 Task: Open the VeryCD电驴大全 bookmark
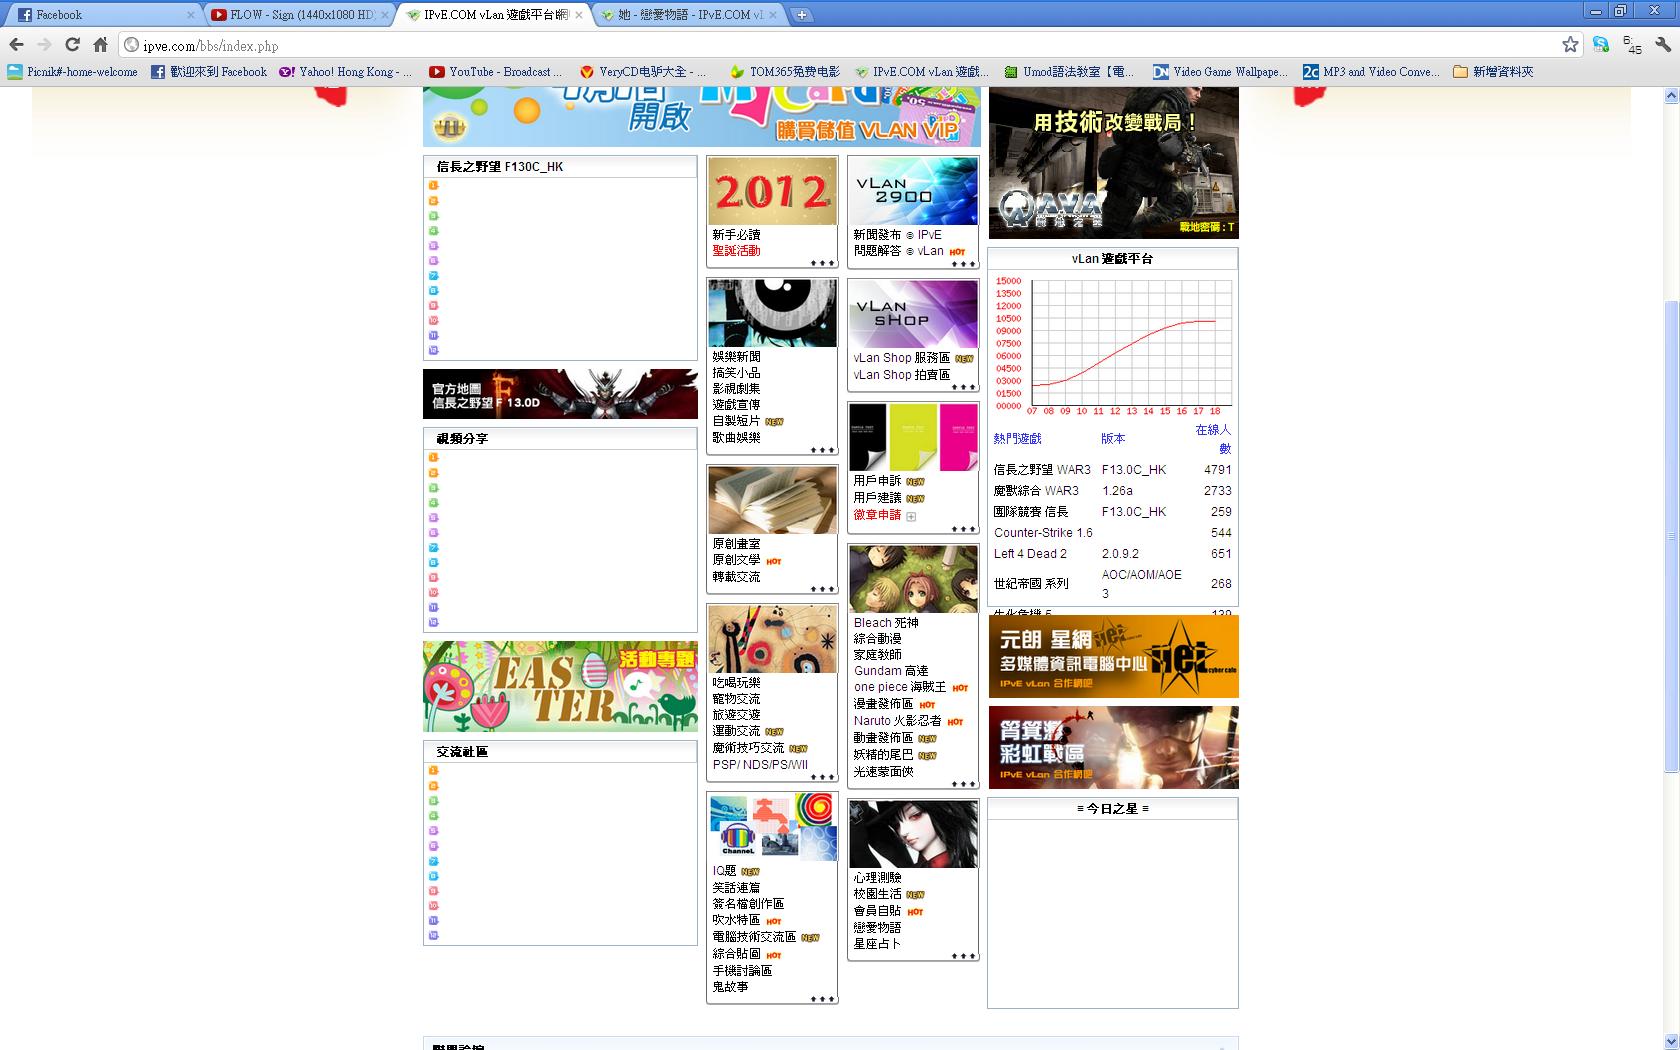click(x=643, y=72)
